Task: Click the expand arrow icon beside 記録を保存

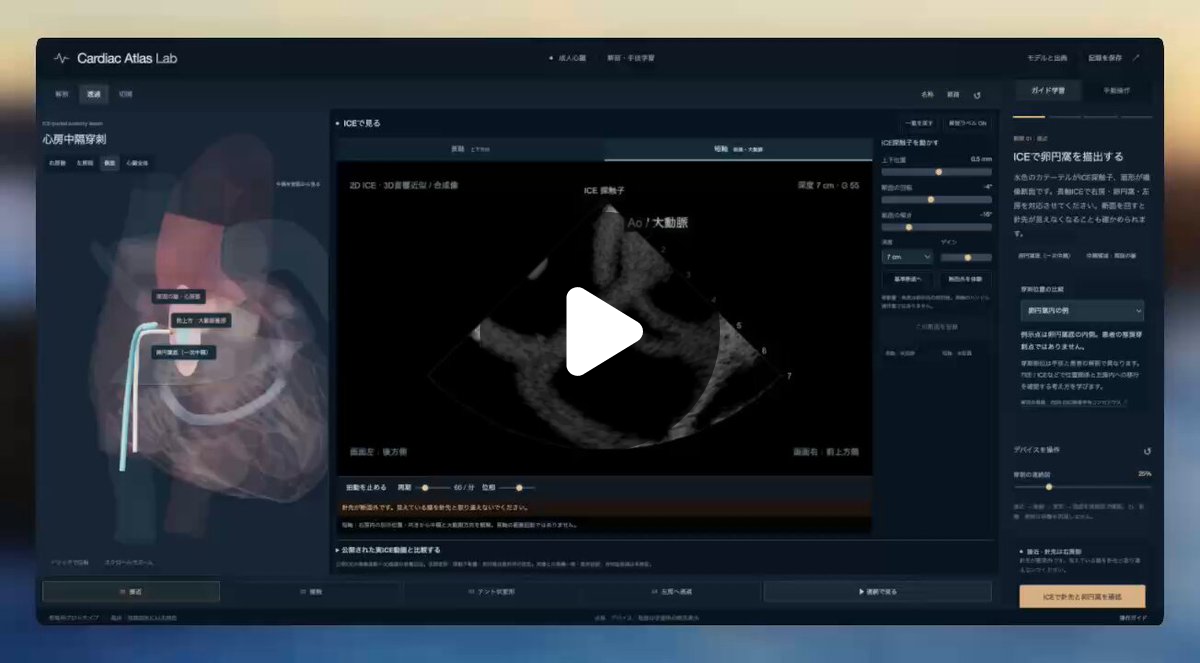Action: pyautogui.click(x=1136, y=58)
